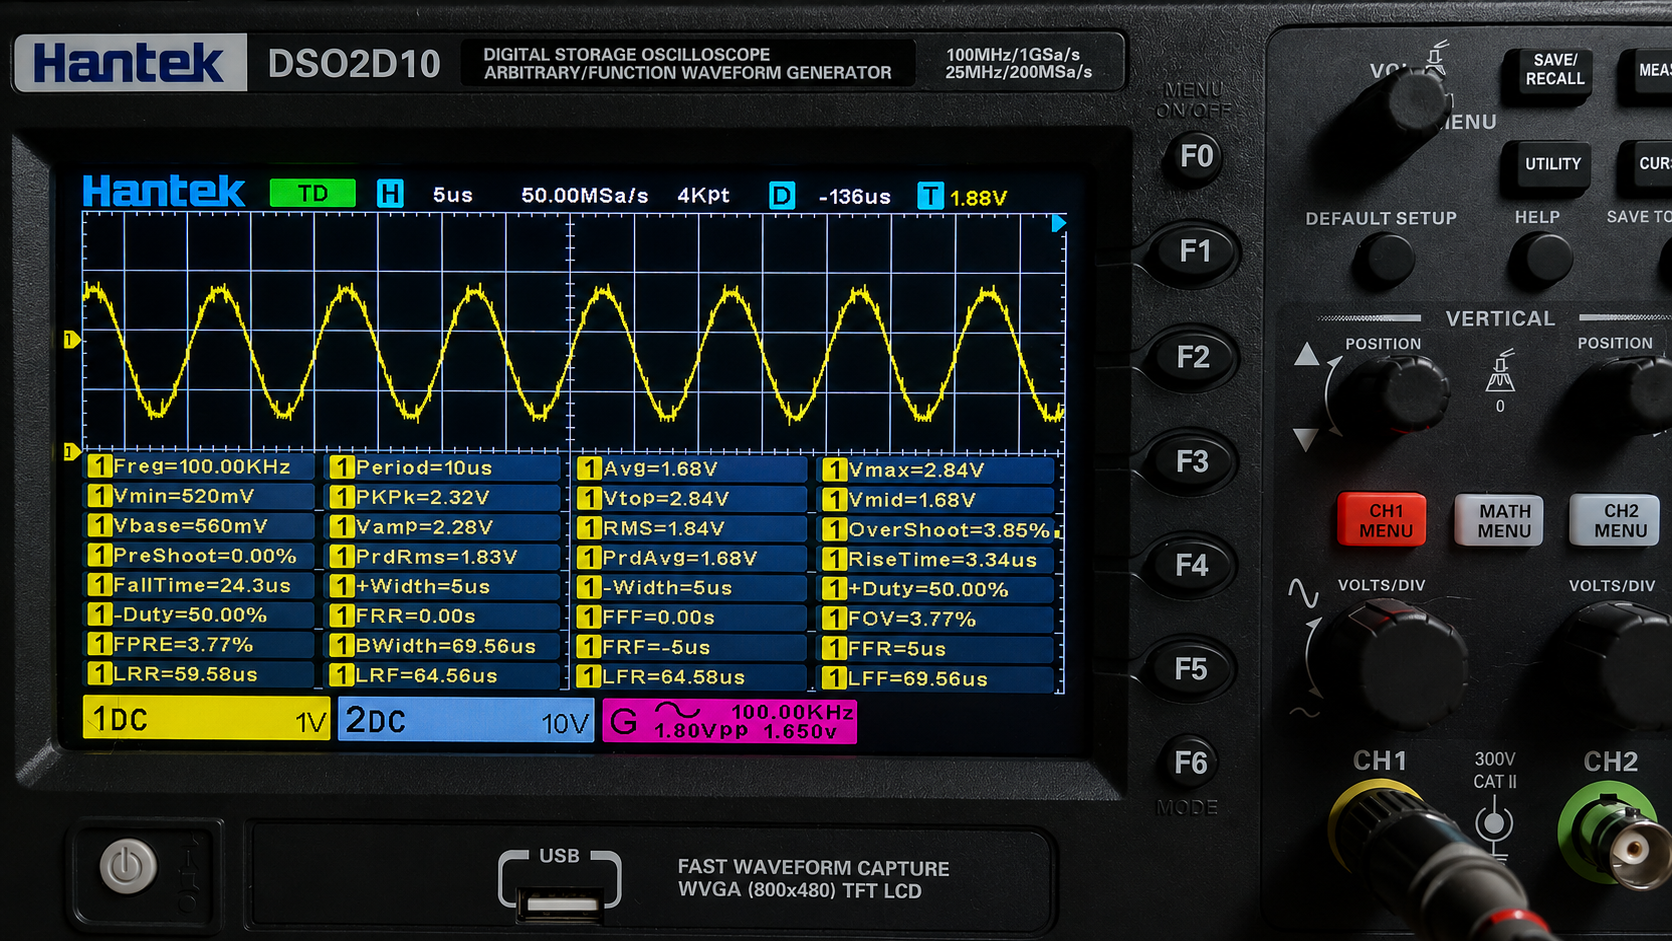This screenshot has width=1672, height=941.
Task: Tap the RiseTime=3.34us measurement
Action: (938, 559)
